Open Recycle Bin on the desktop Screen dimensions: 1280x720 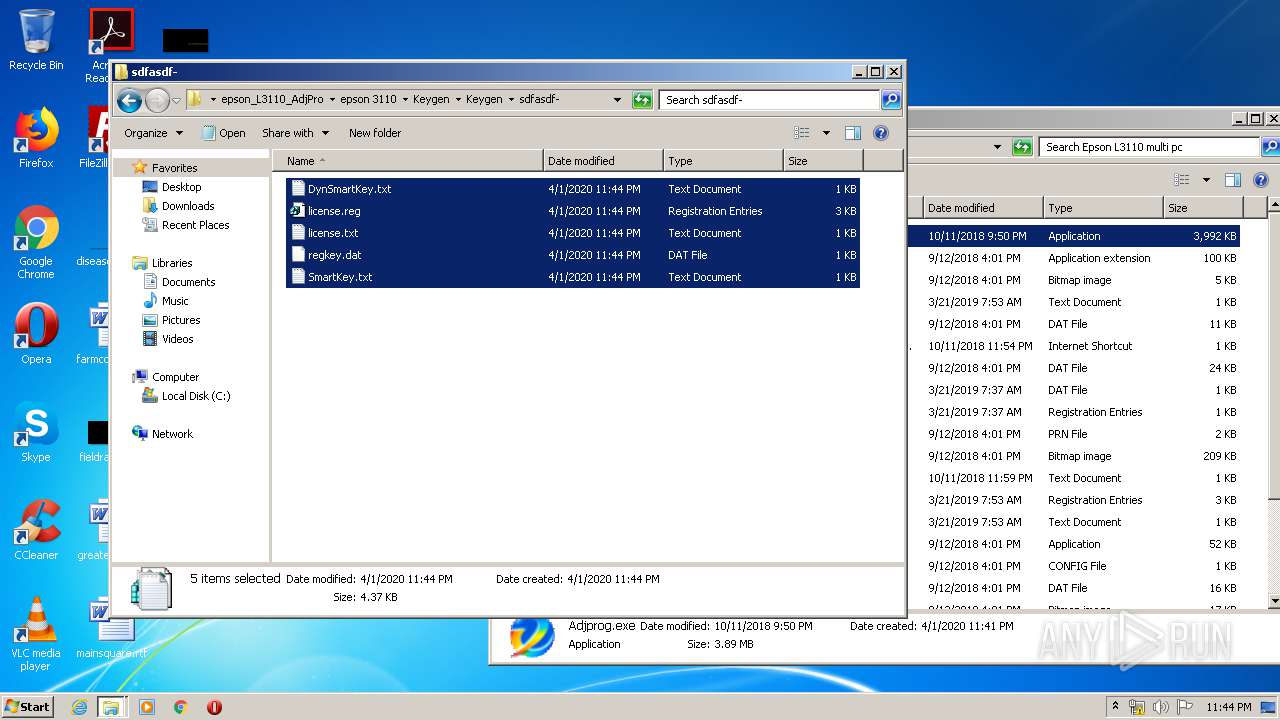(36, 40)
